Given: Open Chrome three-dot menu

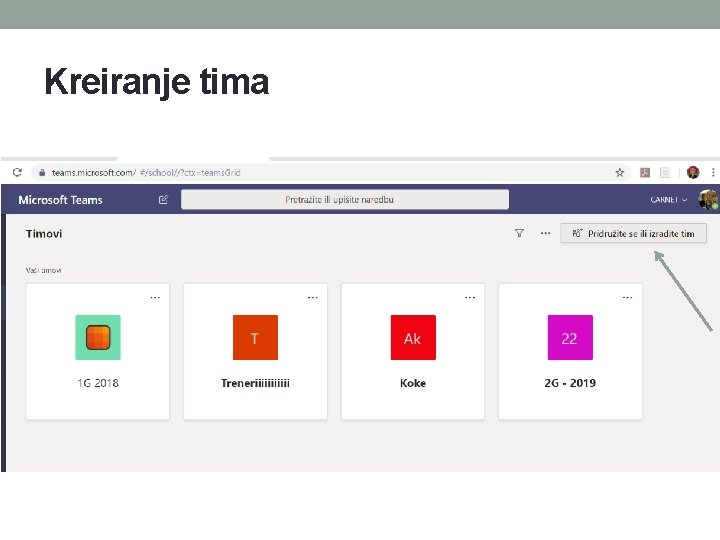Looking at the screenshot, I should 713,173.
